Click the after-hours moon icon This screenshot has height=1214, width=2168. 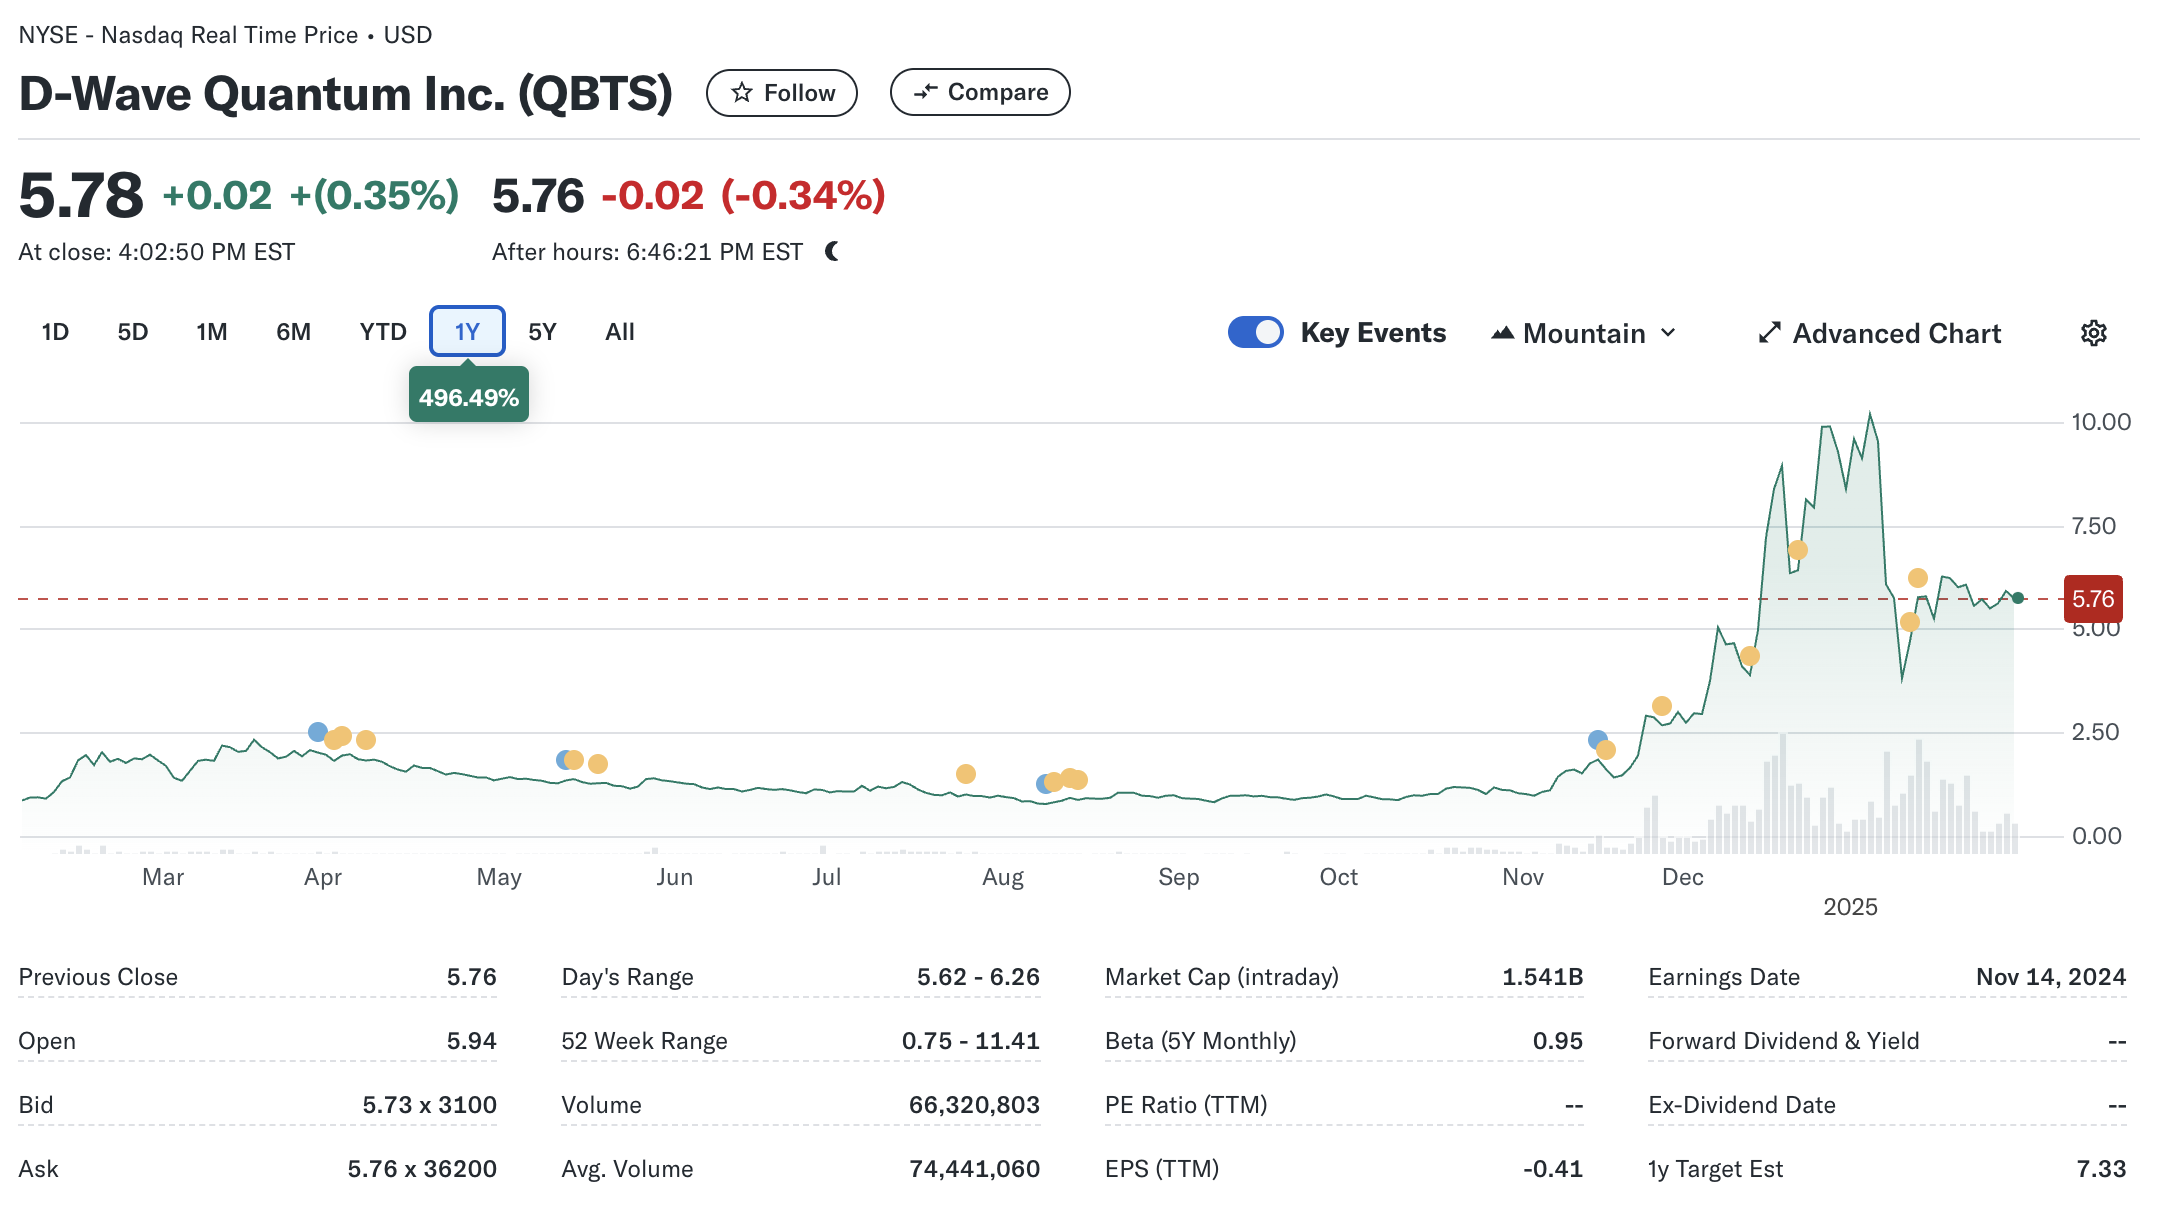[832, 252]
